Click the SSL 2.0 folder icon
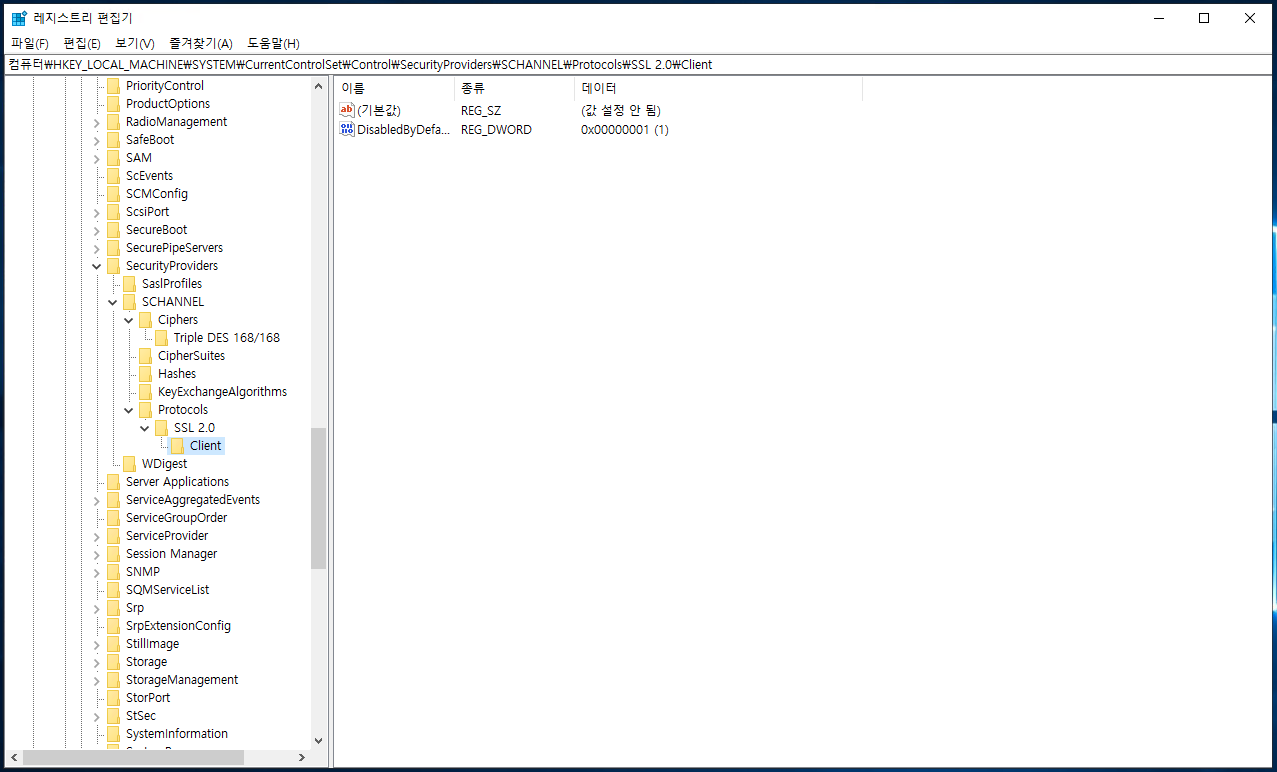The height and width of the screenshot is (772, 1277). pyautogui.click(x=161, y=428)
